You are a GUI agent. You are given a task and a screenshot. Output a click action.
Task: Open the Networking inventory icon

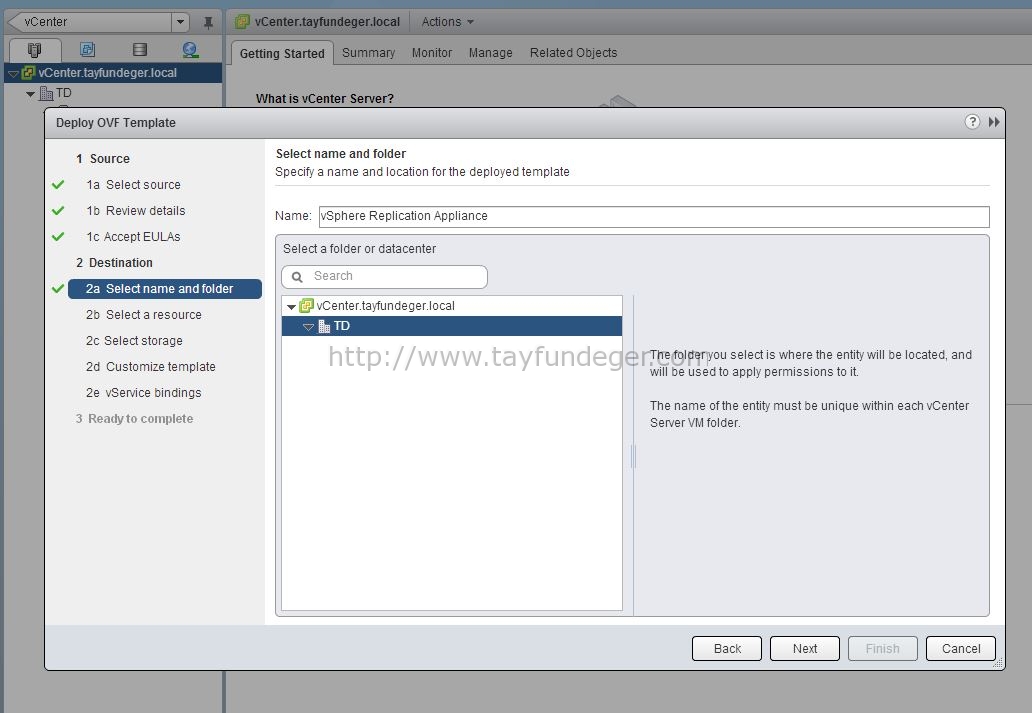pos(190,49)
